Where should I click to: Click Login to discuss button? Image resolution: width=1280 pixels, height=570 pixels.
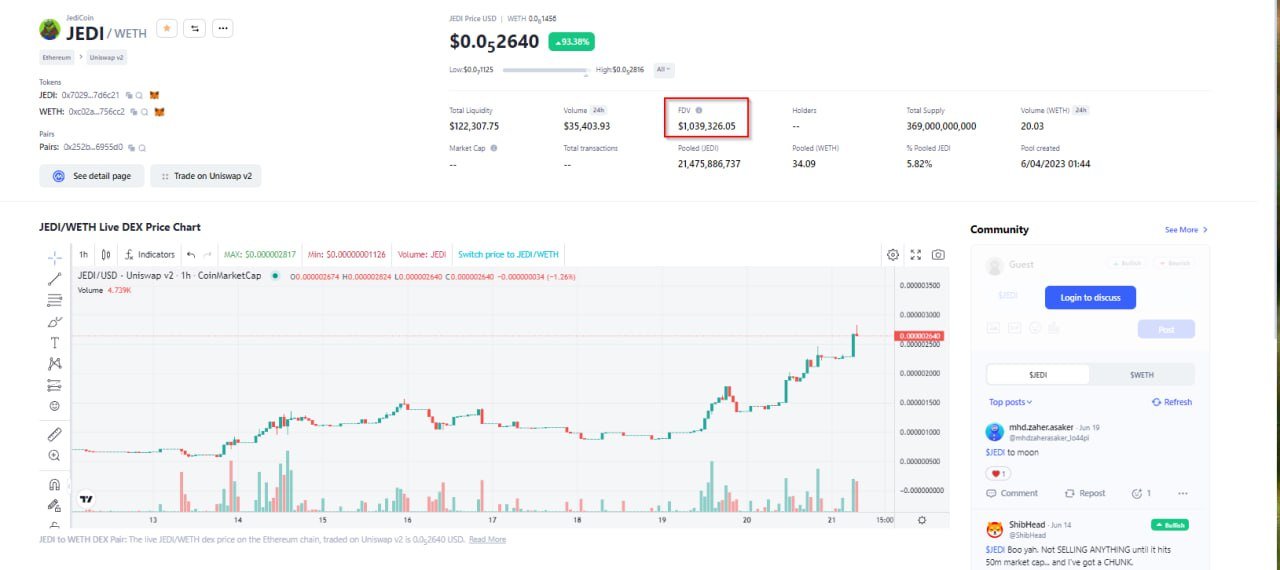coord(1090,297)
